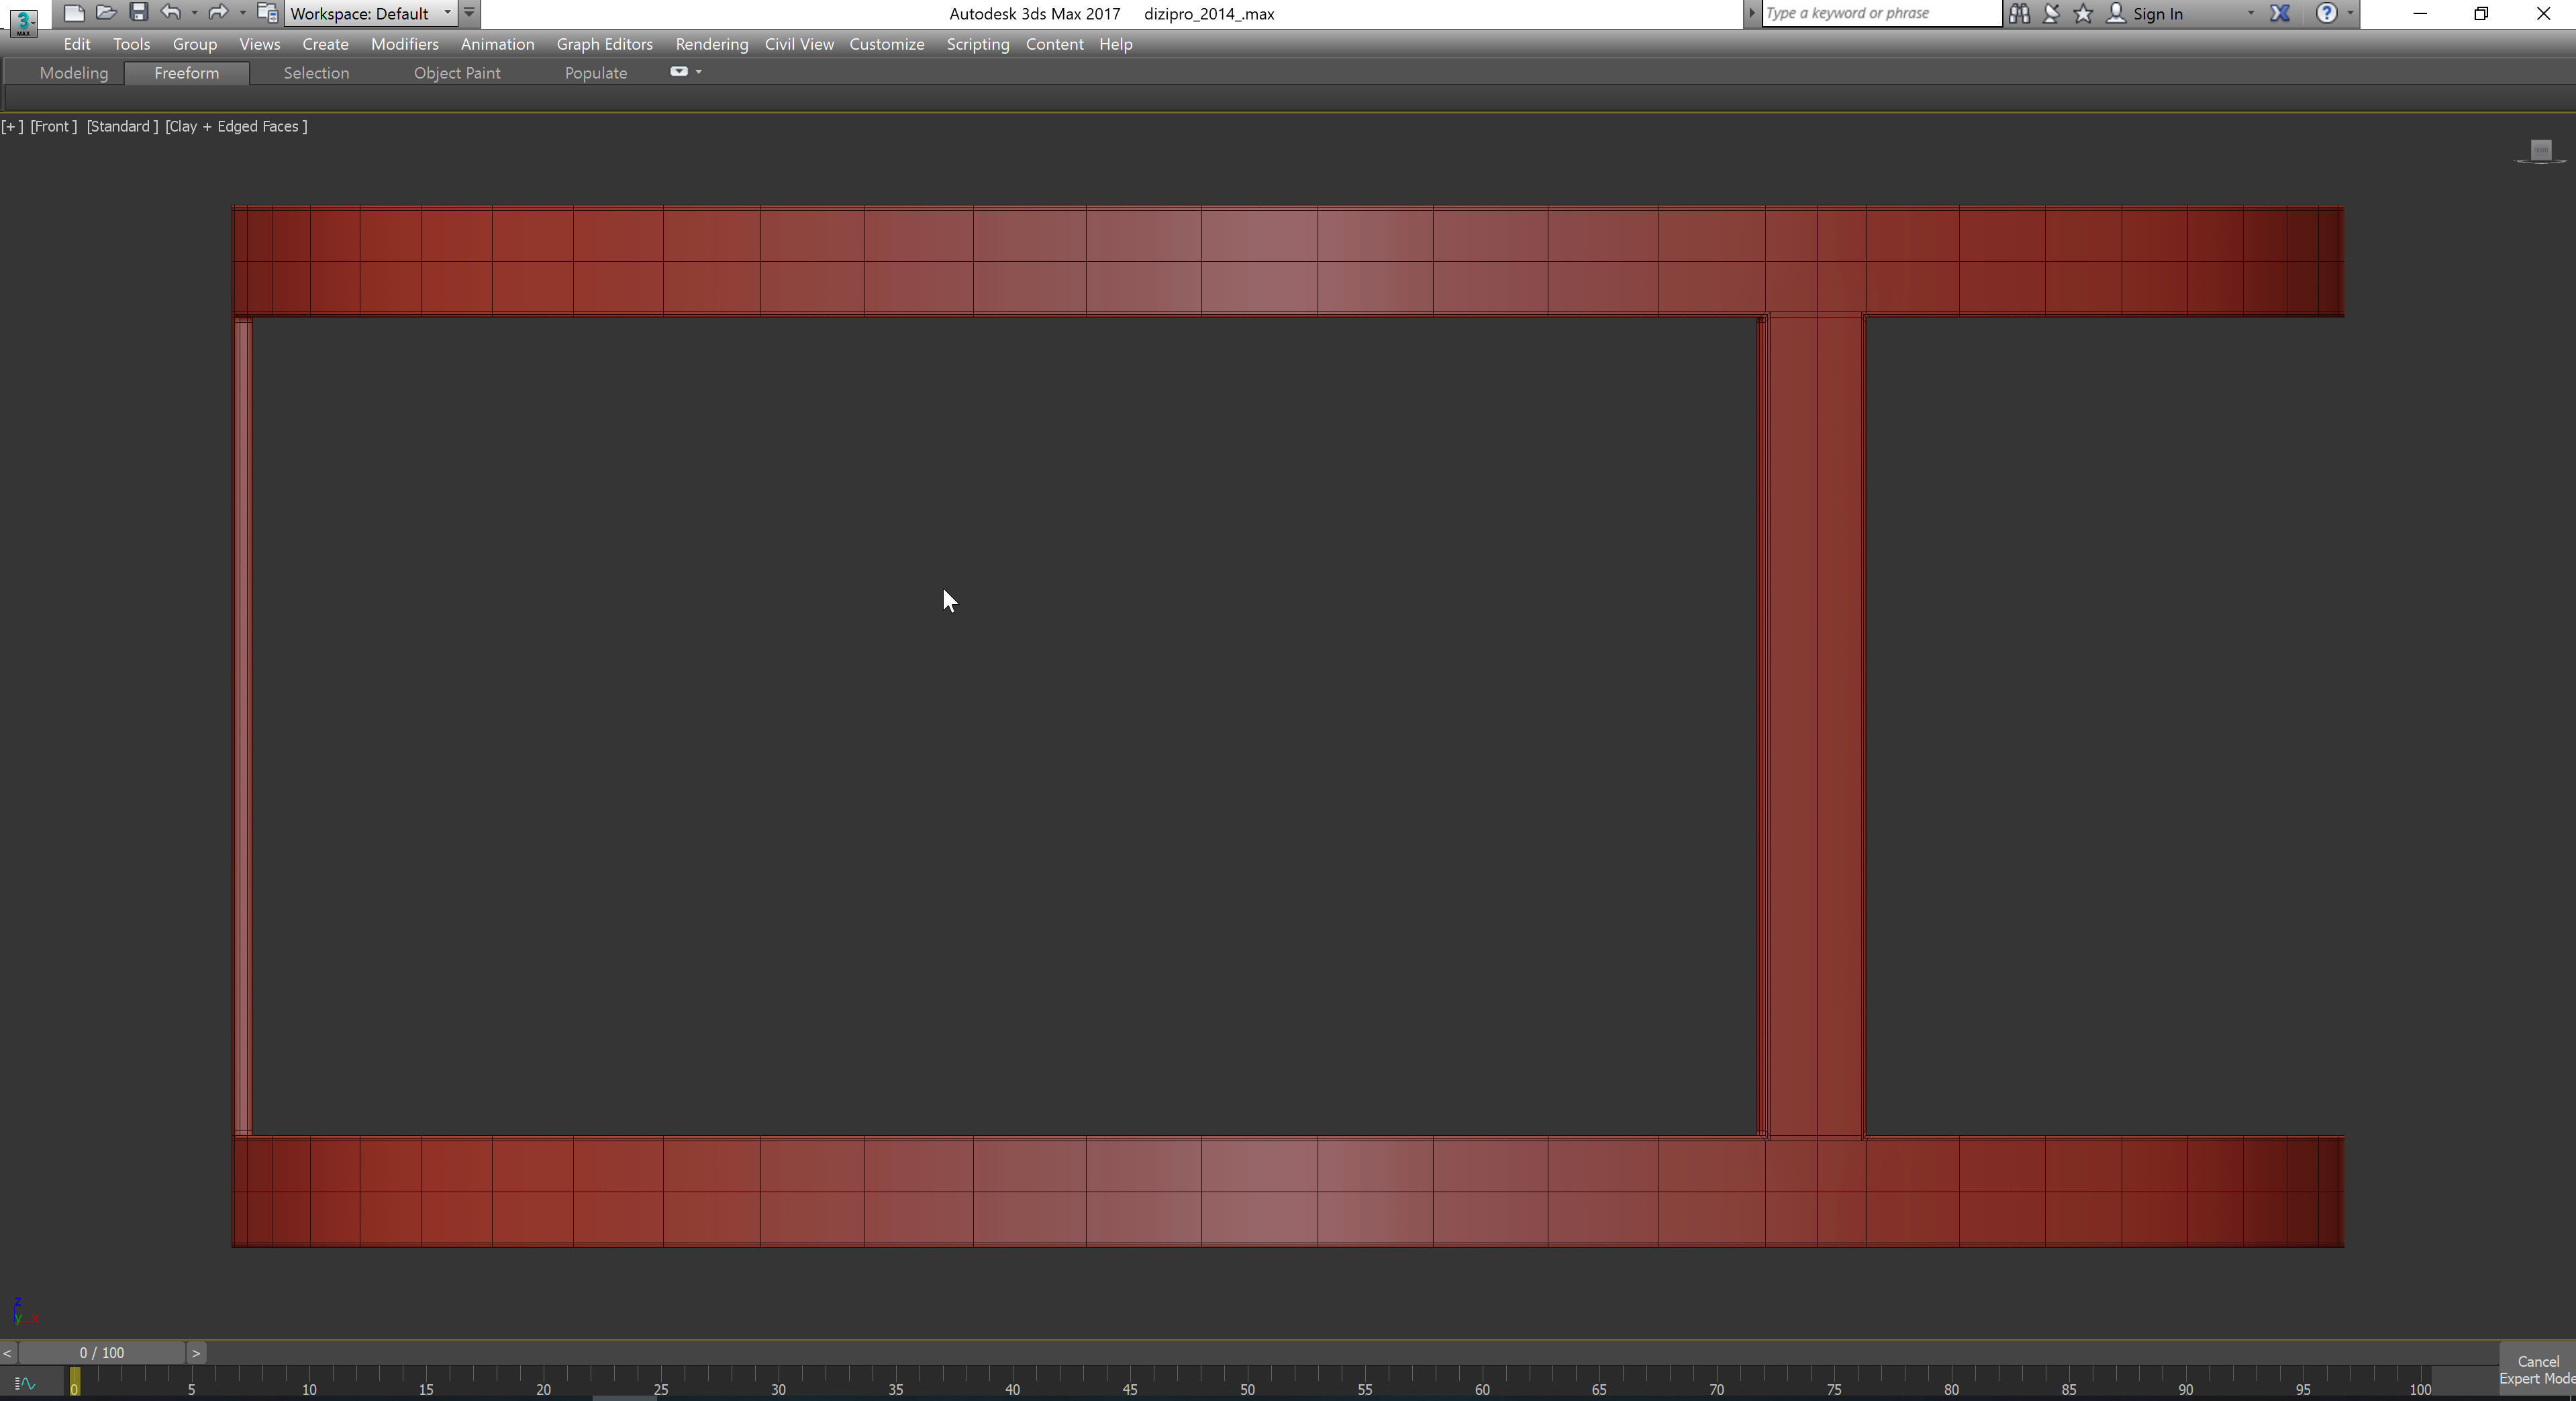Expand the Help question mark dropdown arrow
2576x1401 pixels.
click(2350, 13)
